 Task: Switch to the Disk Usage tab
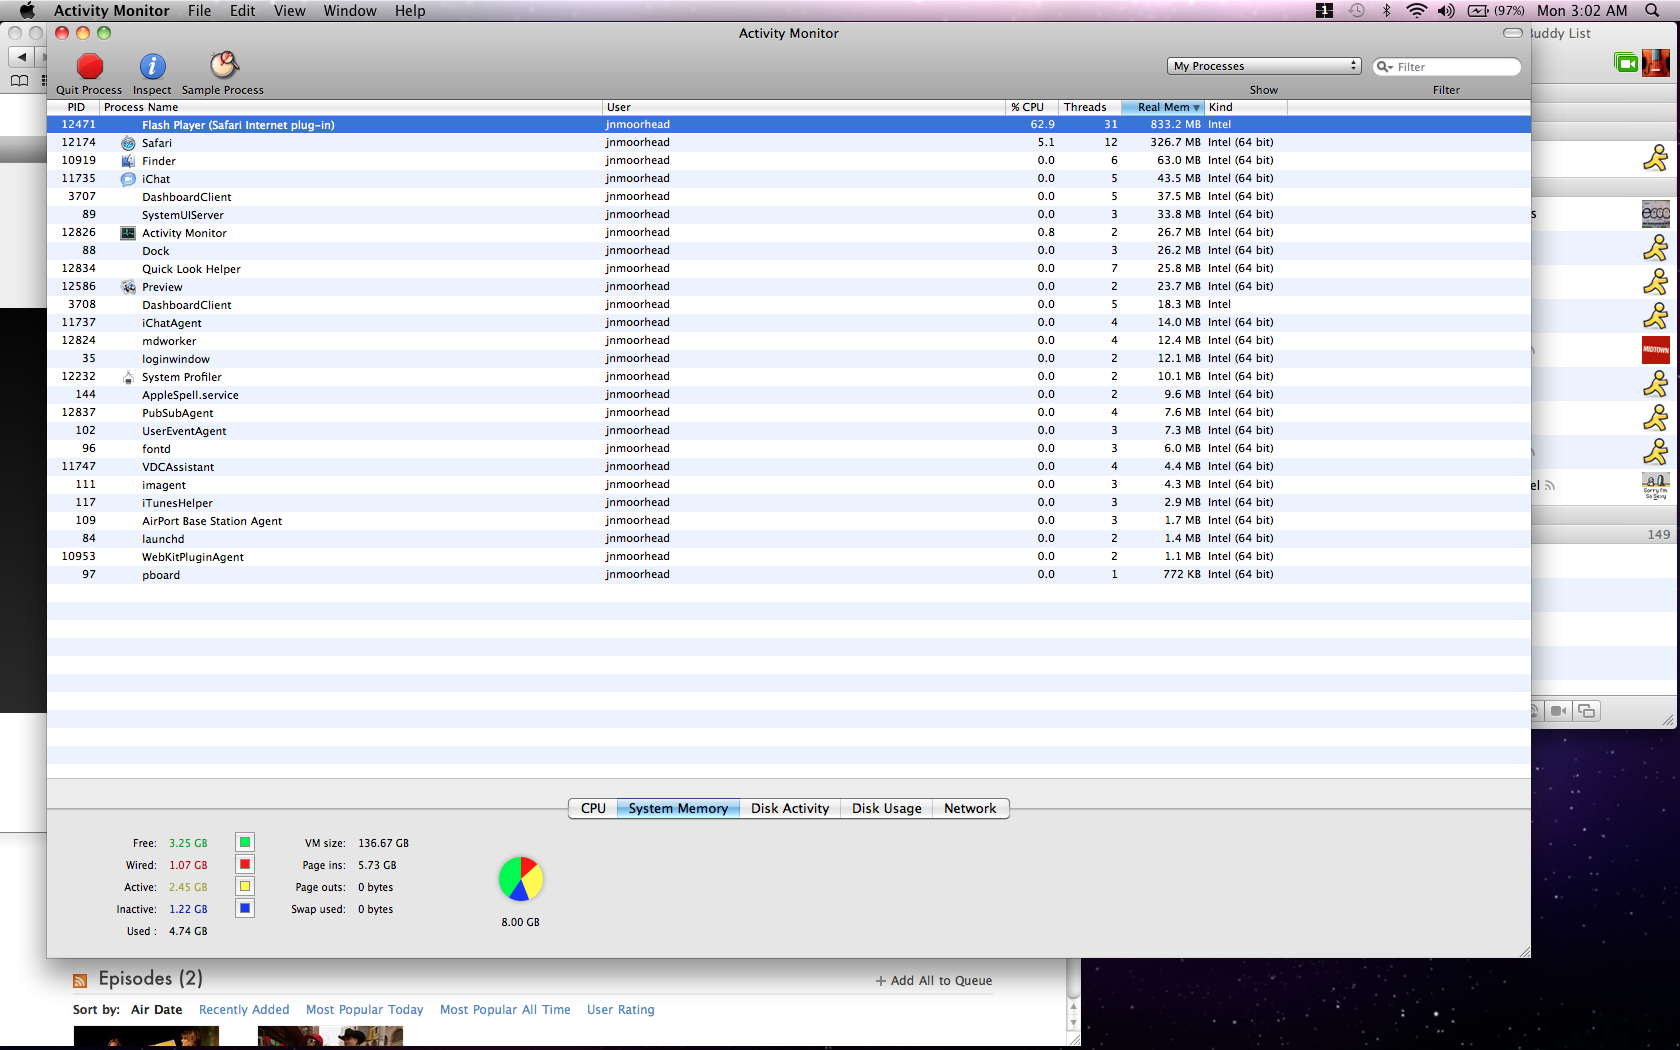pos(887,808)
